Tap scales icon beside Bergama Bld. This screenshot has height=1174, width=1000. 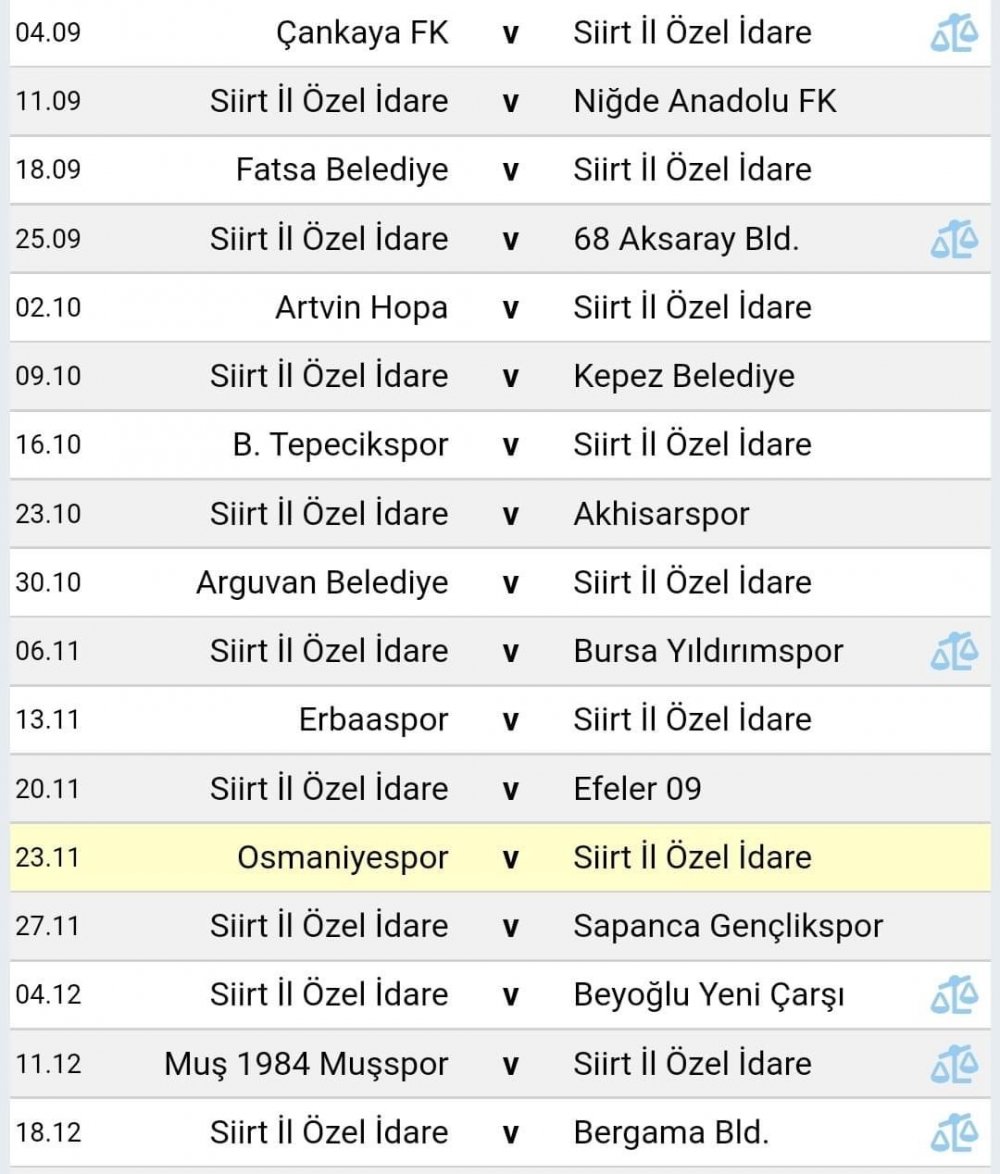point(954,1132)
